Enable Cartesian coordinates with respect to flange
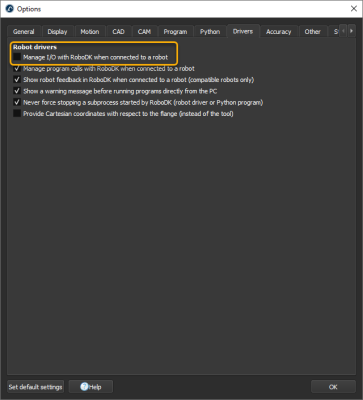This screenshot has width=363, height=400. click(x=17, y=114)
